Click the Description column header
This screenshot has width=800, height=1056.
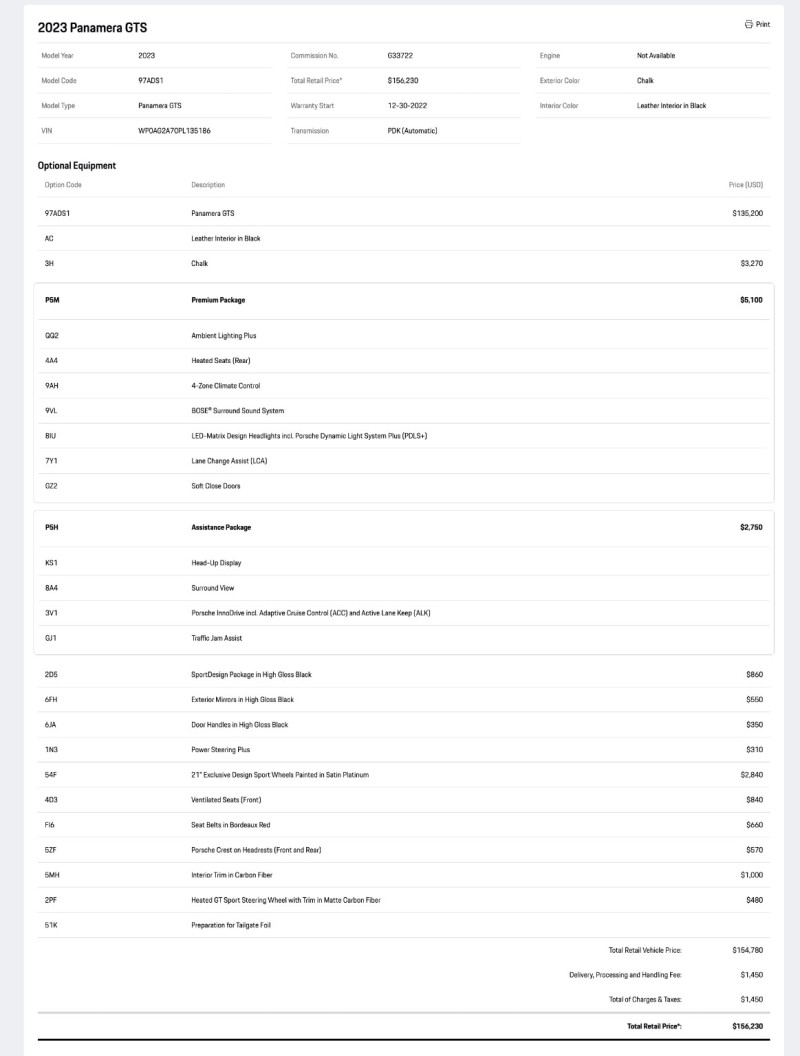click(x=208, y=185)
